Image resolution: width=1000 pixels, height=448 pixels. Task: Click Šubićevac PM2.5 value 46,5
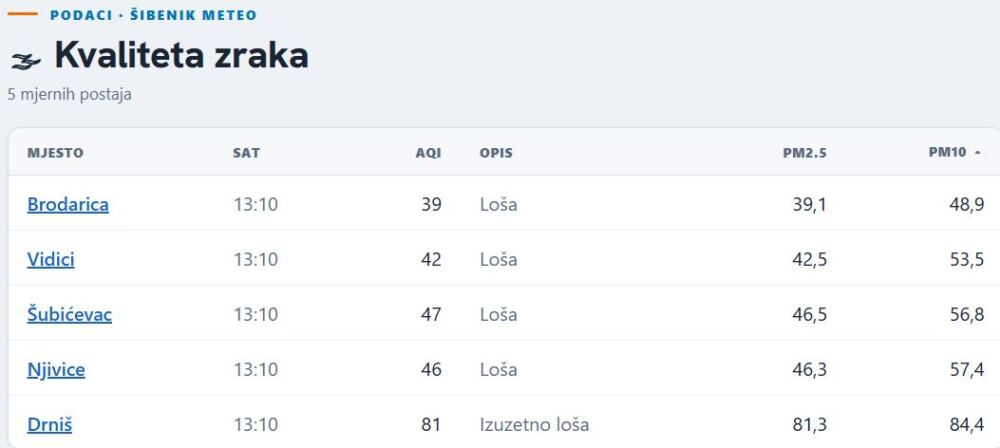(810, 315)
